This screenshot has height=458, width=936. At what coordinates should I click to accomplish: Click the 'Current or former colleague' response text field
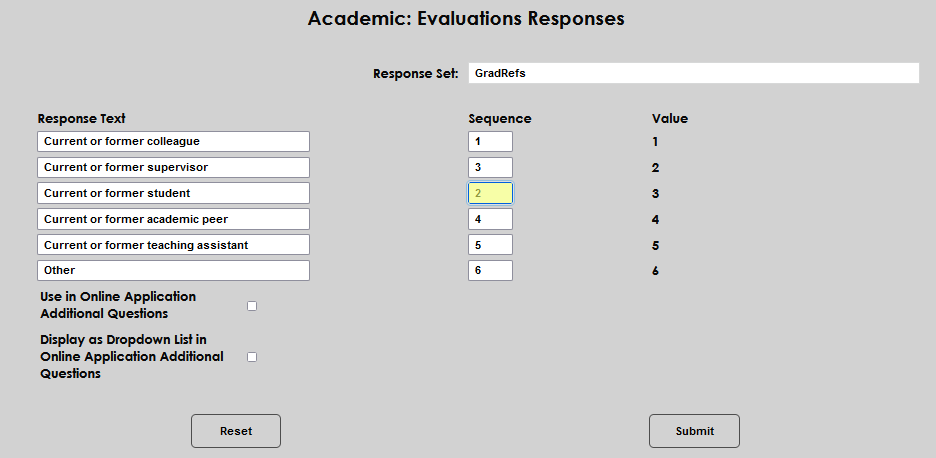pos(174,142)
